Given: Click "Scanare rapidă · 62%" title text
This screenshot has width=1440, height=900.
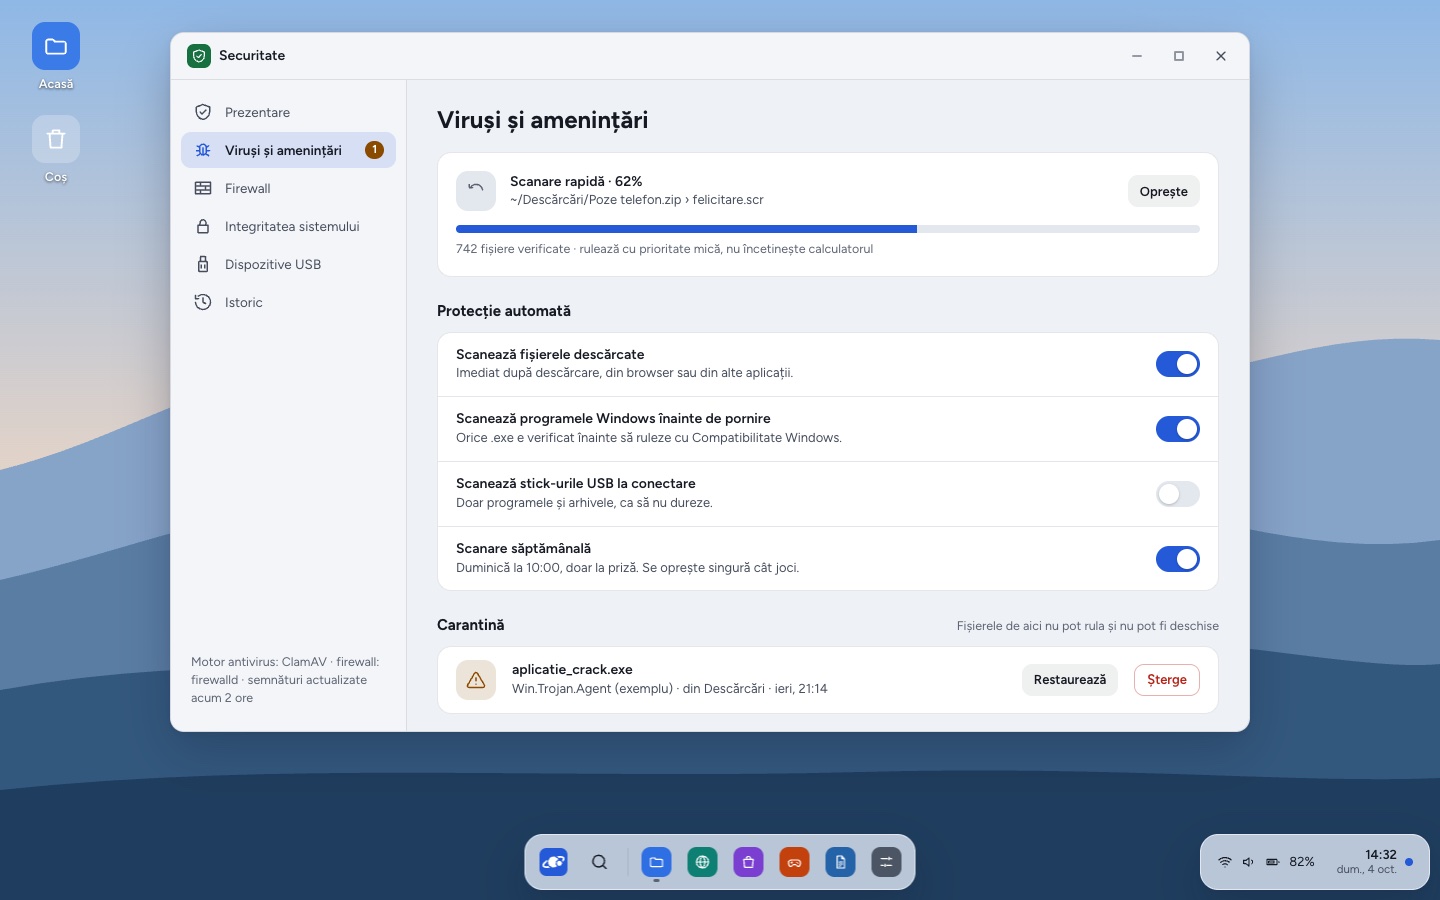Looking at the screenshot, I should click(x=576, y=181).
